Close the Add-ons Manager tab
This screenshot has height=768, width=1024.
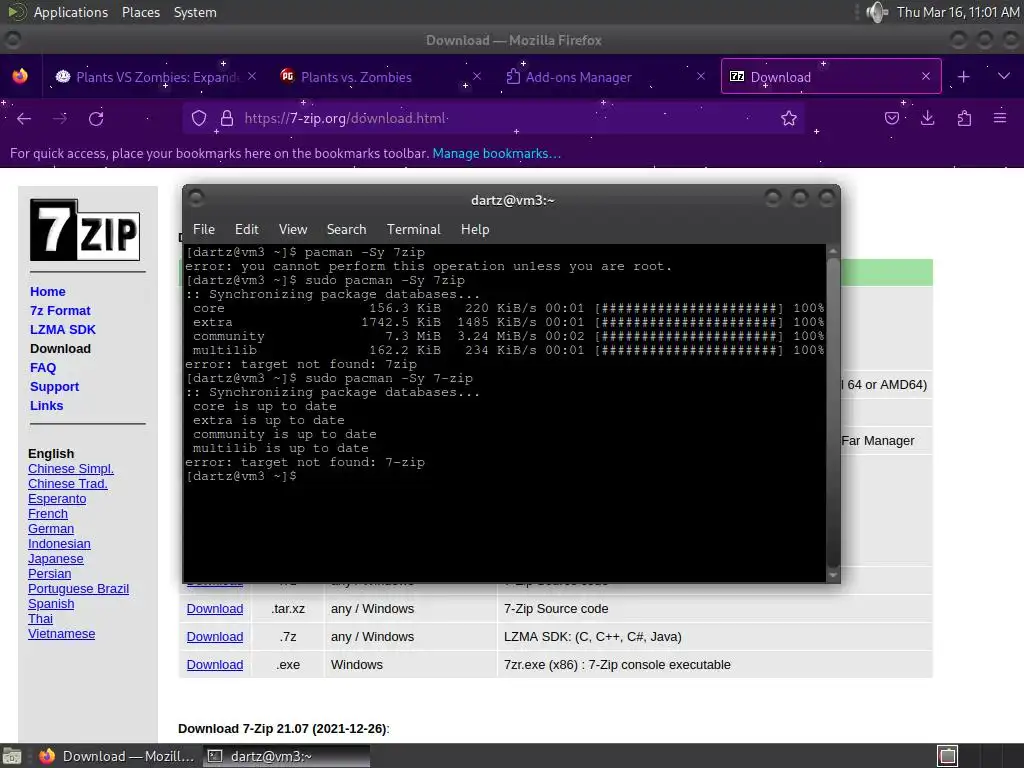point(701,76)
